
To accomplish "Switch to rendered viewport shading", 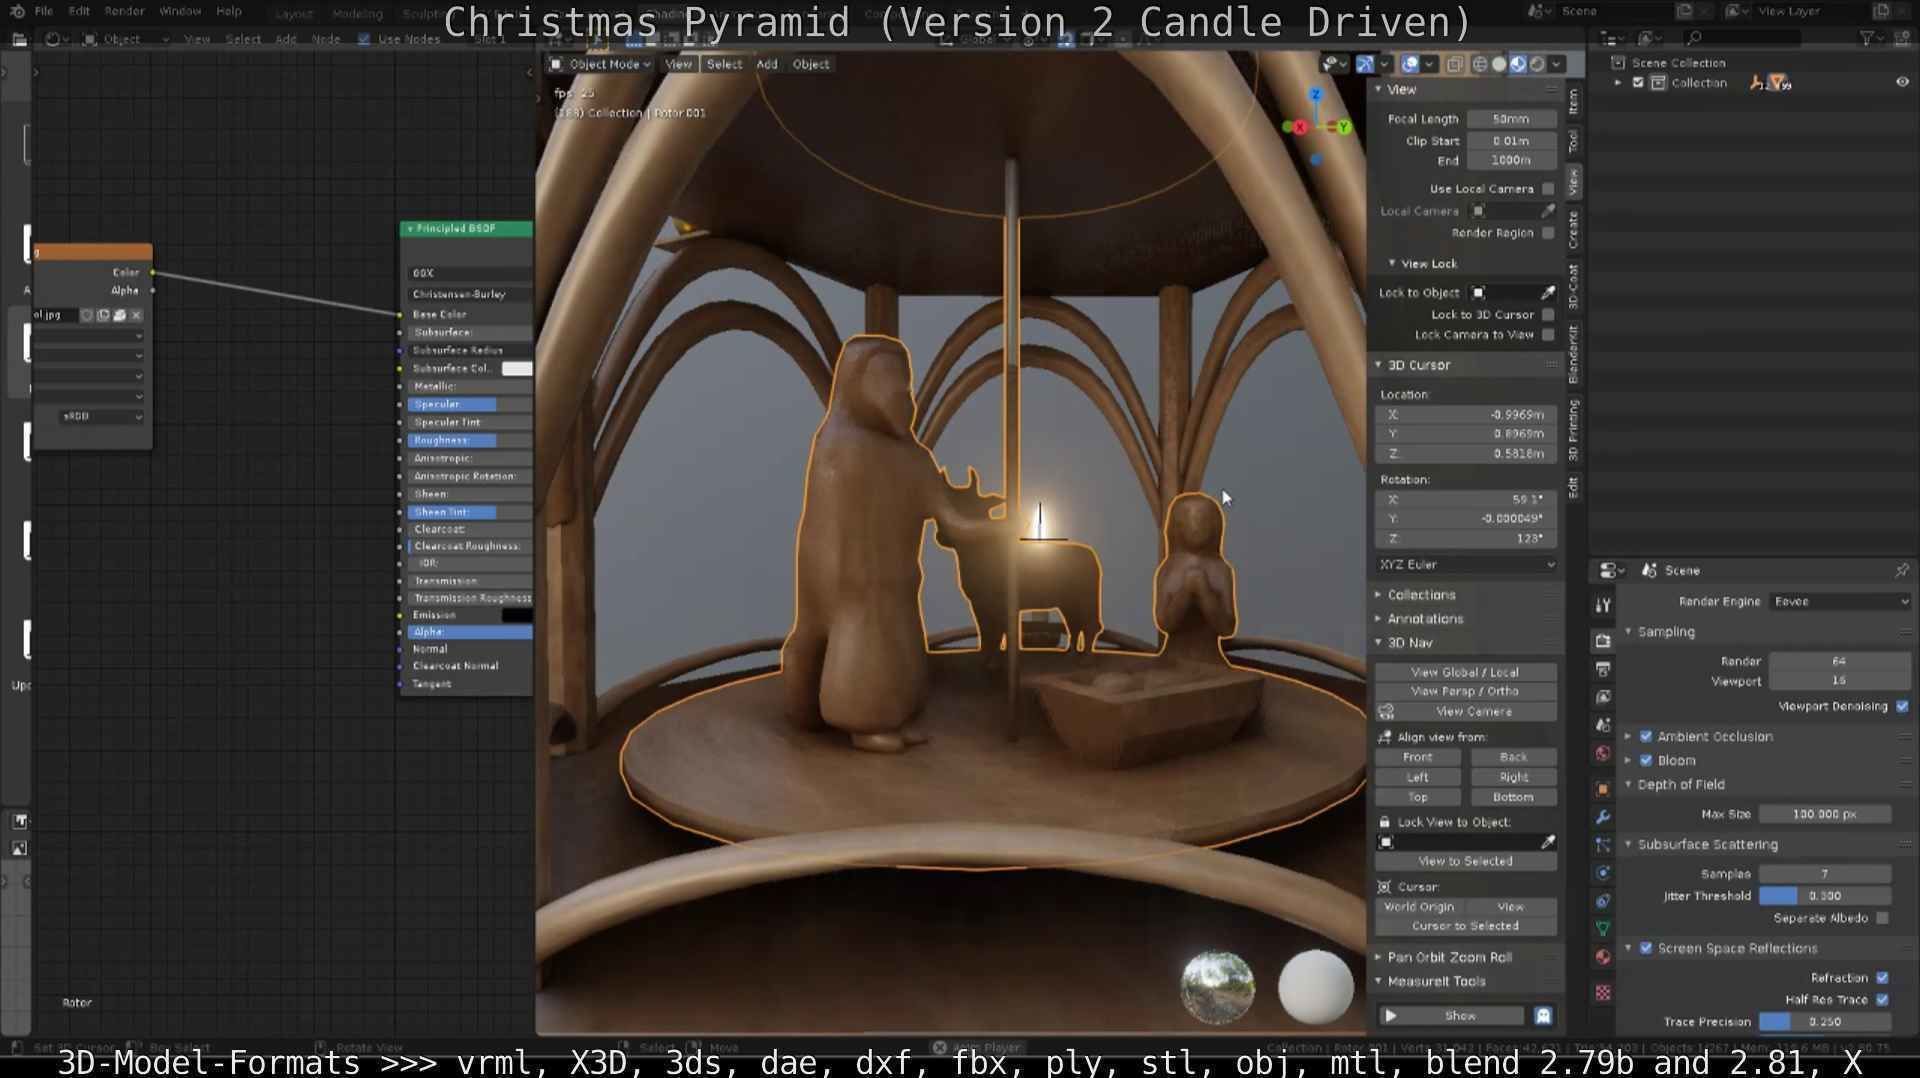I will click(1537, 64).
